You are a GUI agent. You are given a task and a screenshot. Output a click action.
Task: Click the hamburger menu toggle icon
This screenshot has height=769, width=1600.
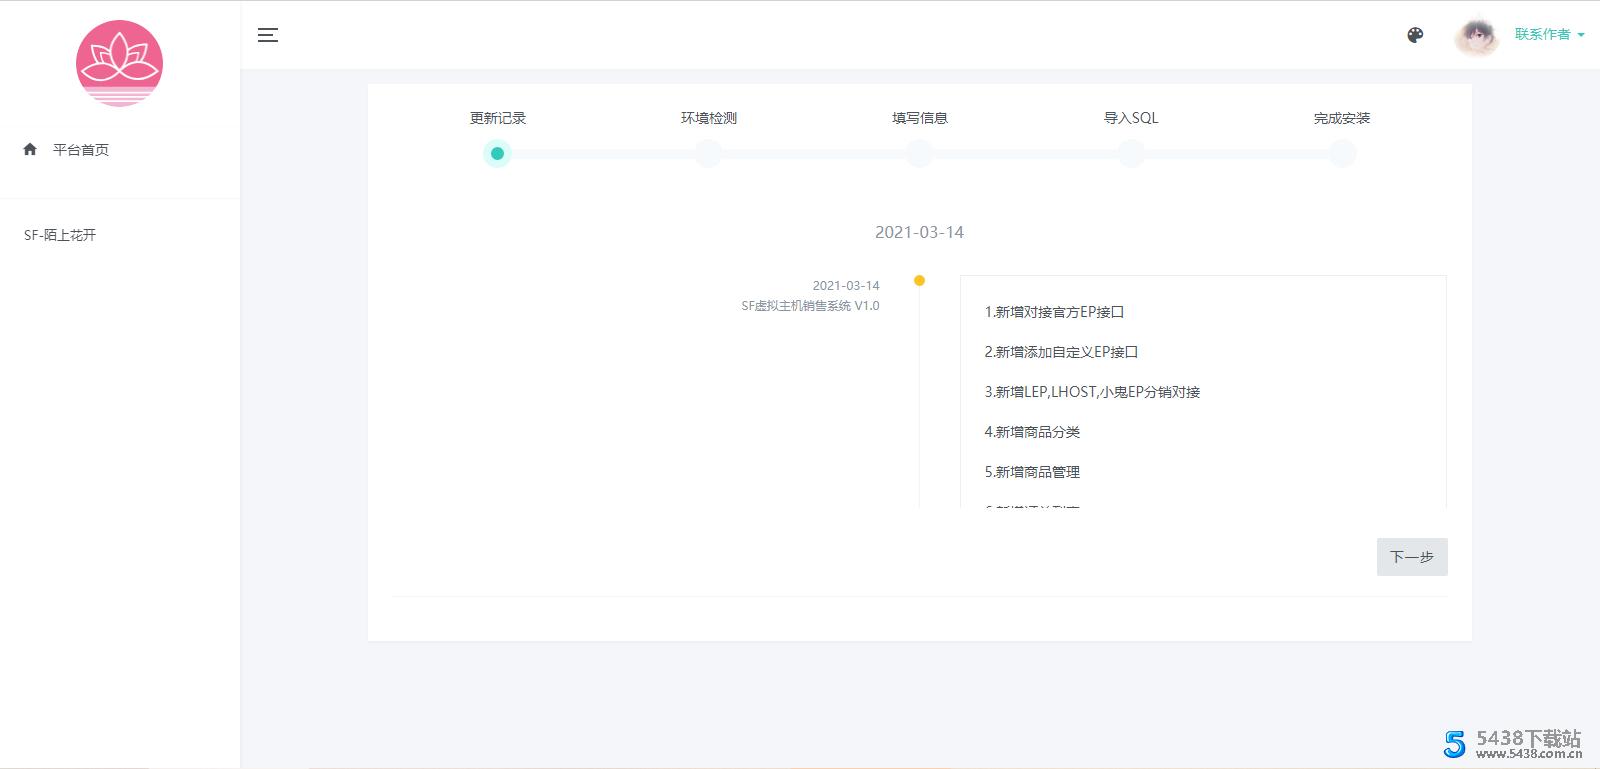coord(267,35)
